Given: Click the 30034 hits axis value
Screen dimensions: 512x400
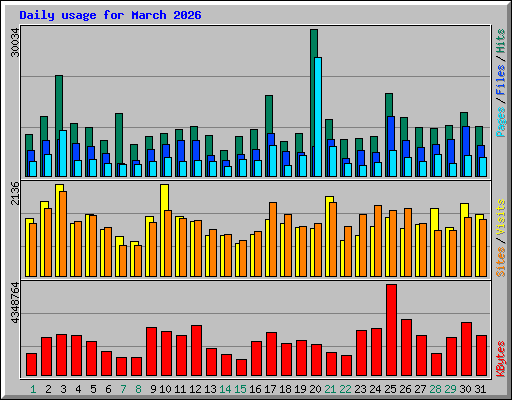Looking at the screenshot, I should [x=16, y=42].
